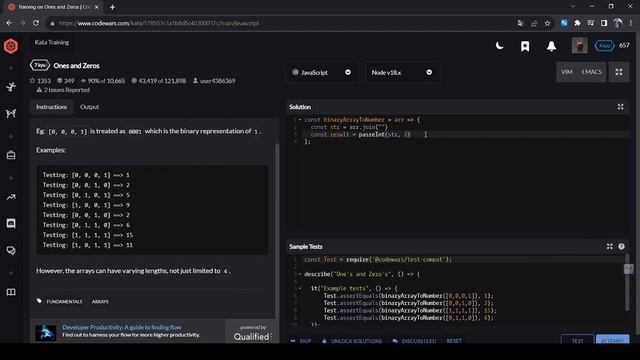This screenshot has height=360, width=640.
Task: Reload the page
Action: 36,23
